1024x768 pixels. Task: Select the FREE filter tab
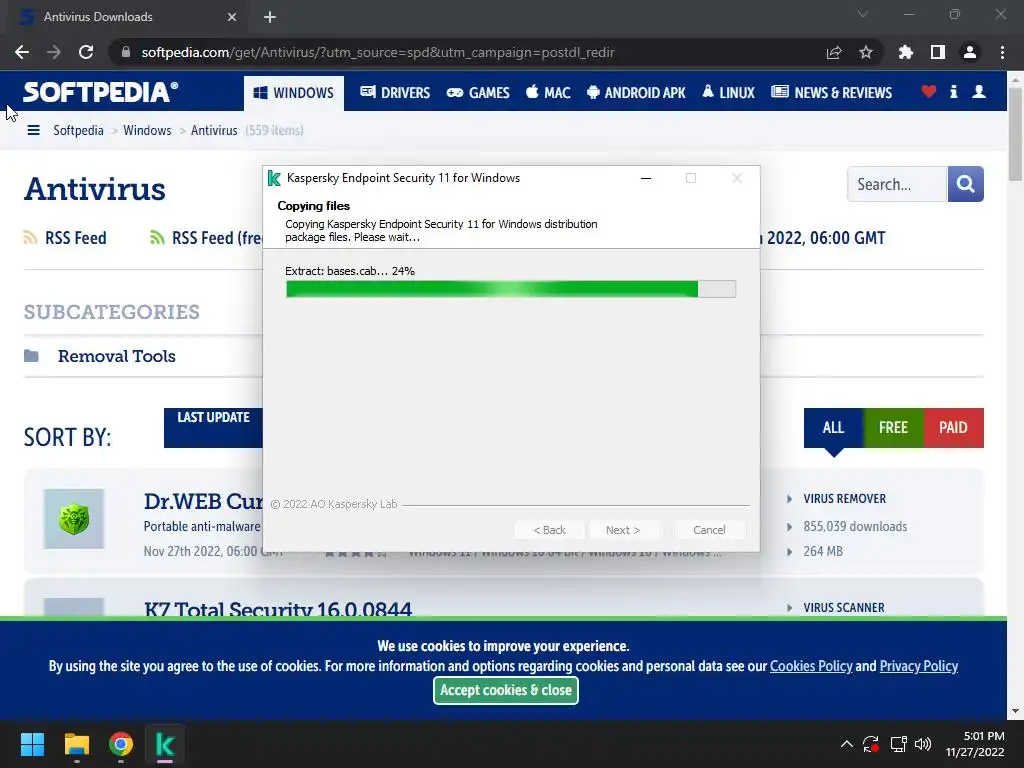[x=893, y=428]
